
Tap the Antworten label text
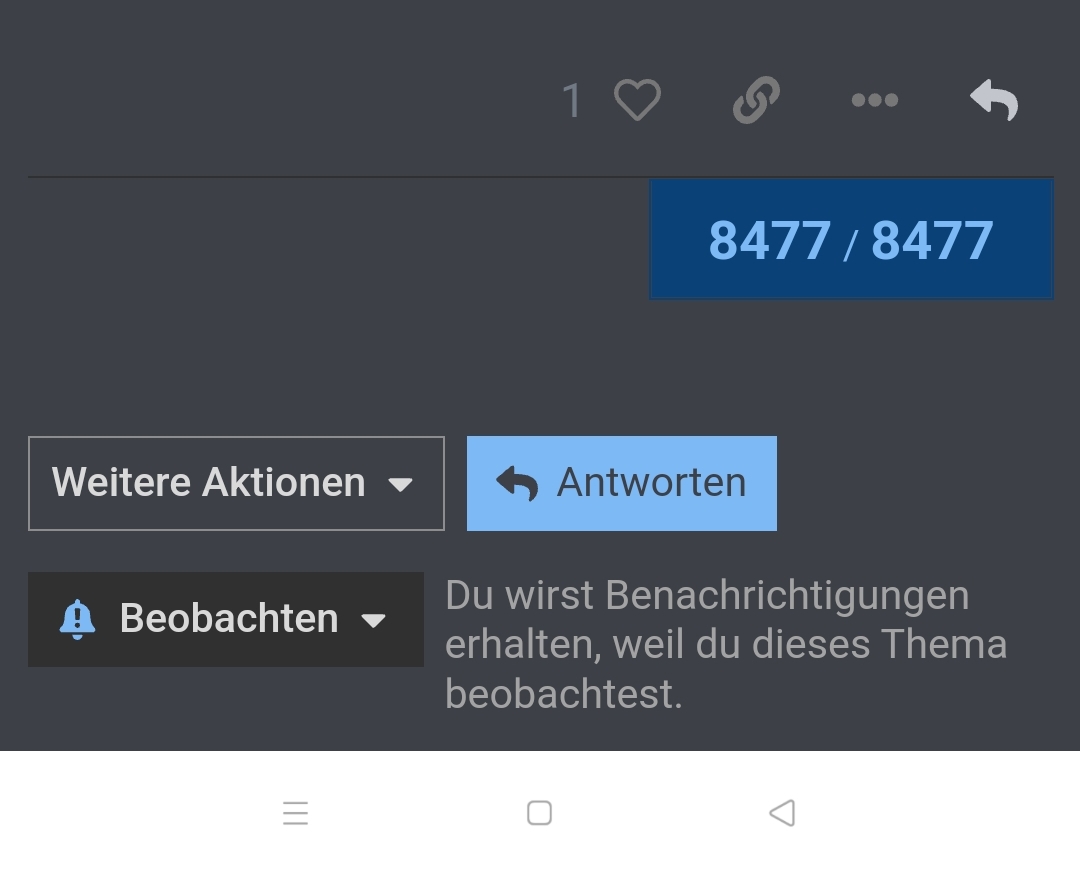tap(652, 482)
